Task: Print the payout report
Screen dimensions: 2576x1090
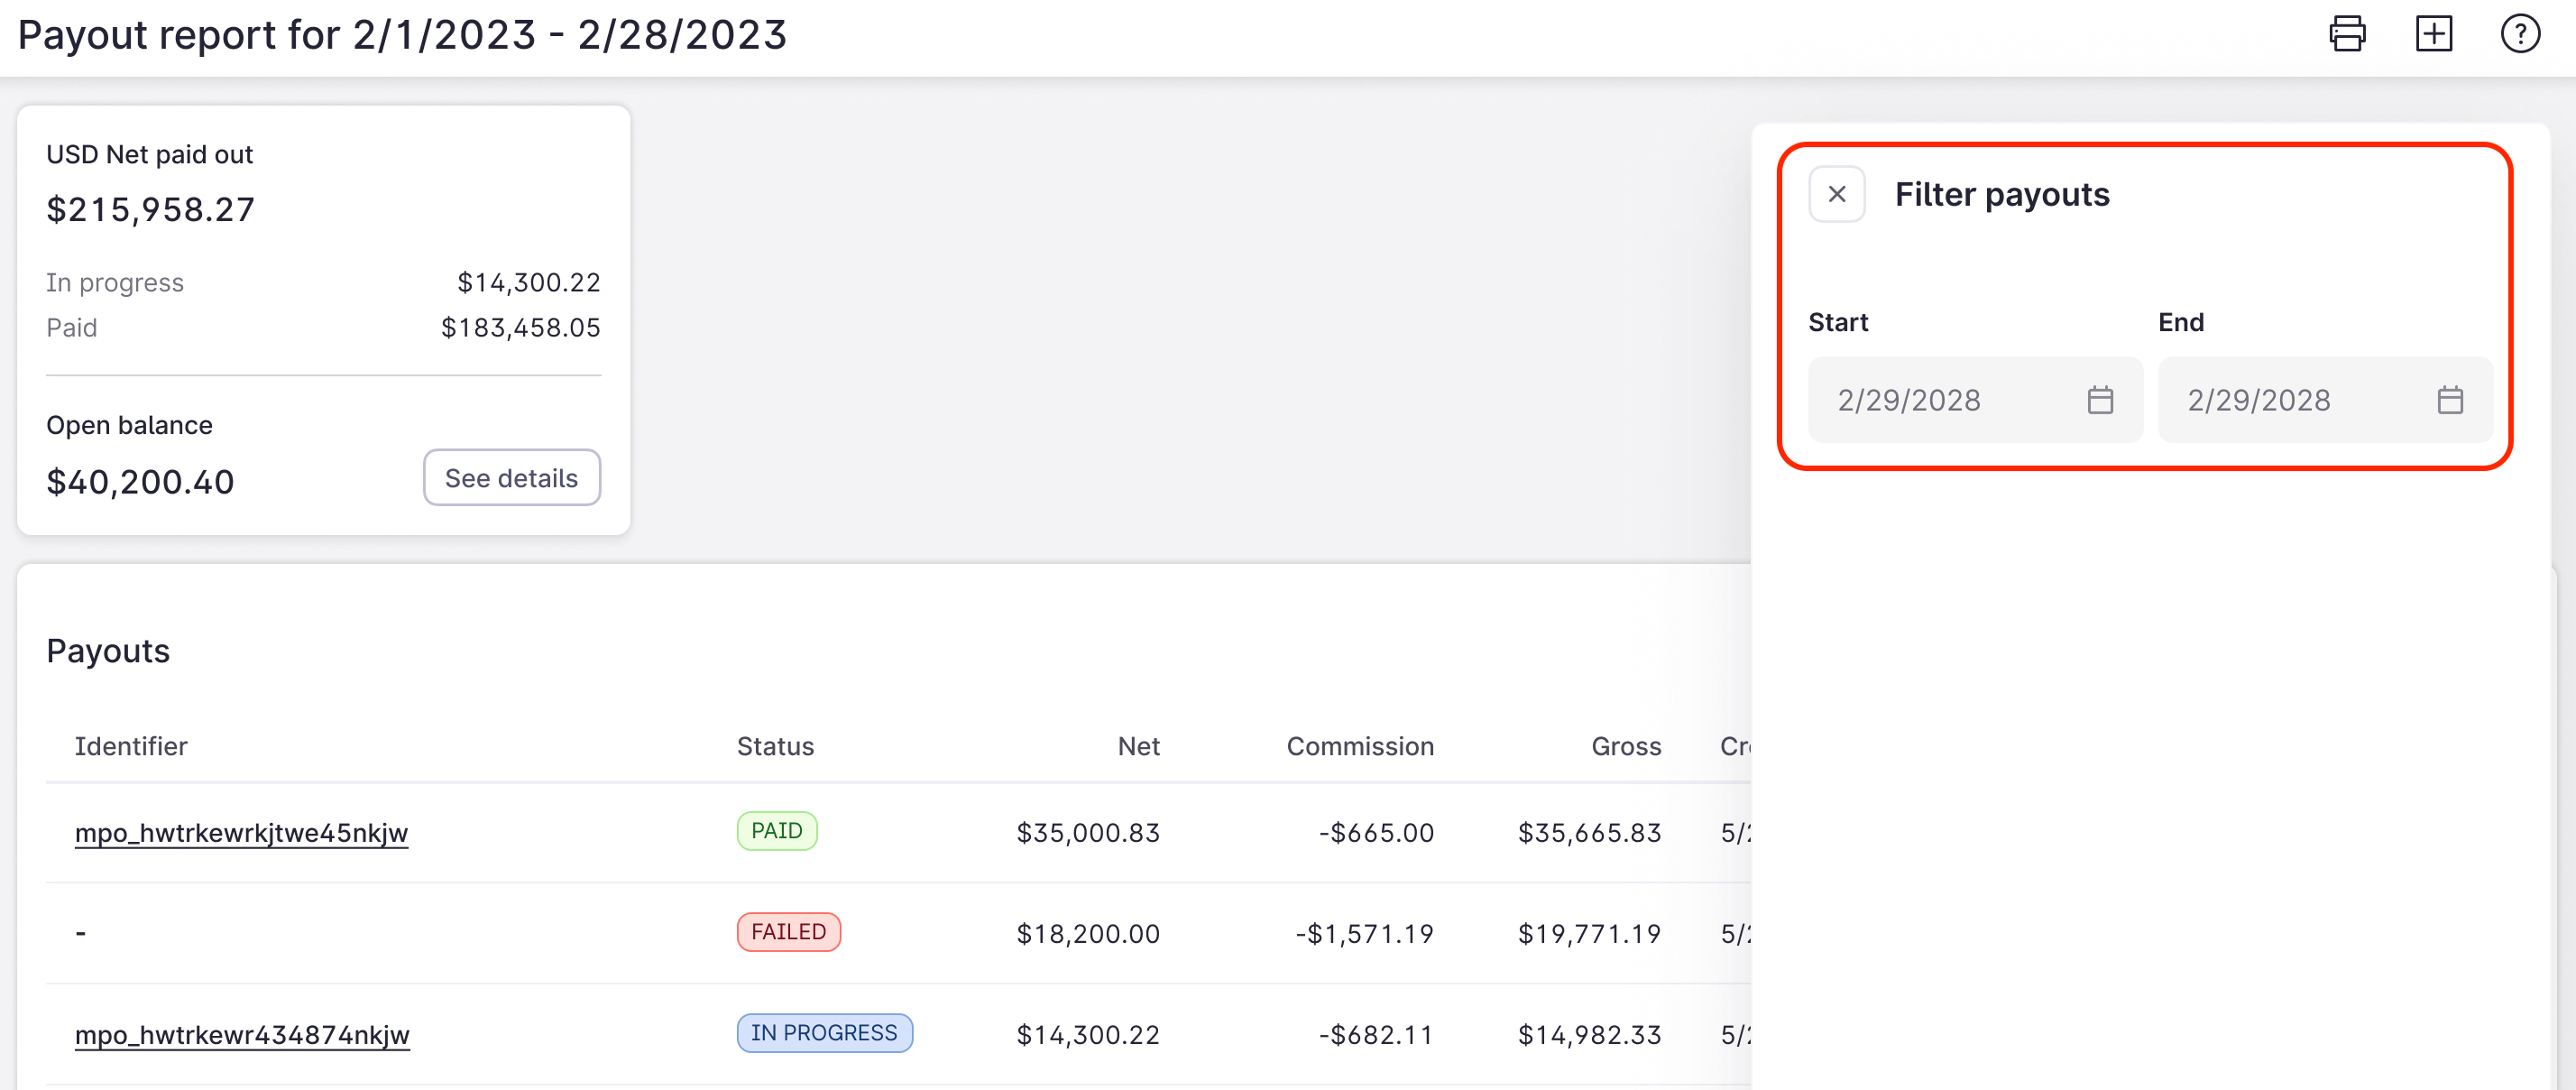Action: click(2347, 33)
